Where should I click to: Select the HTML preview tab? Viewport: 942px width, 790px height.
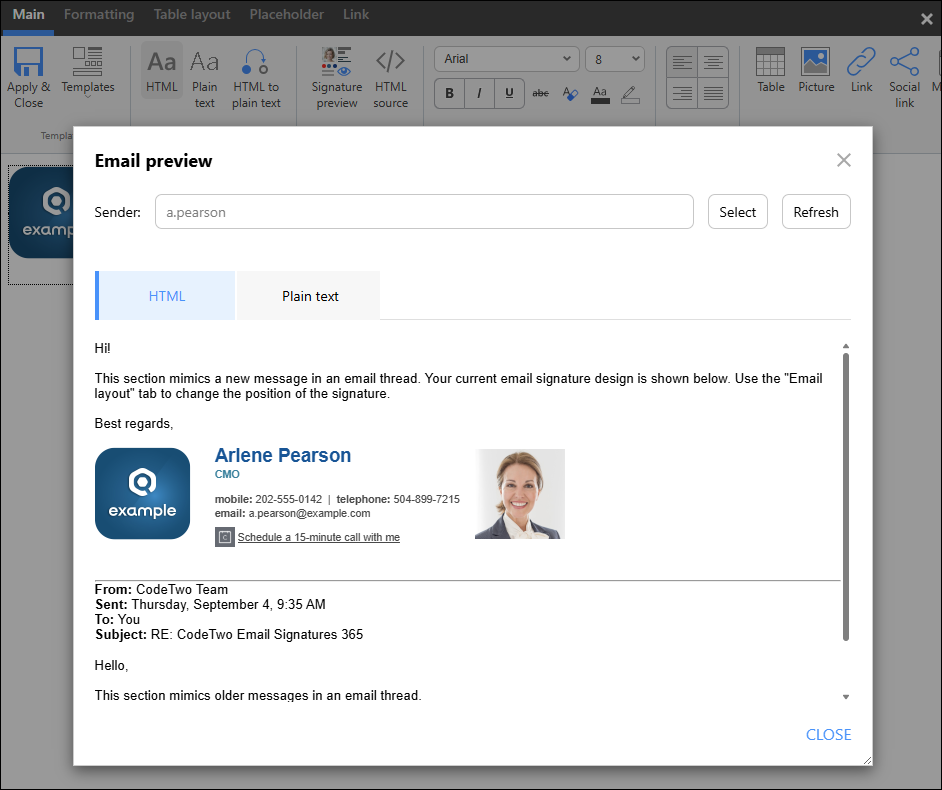pos(165,296)
